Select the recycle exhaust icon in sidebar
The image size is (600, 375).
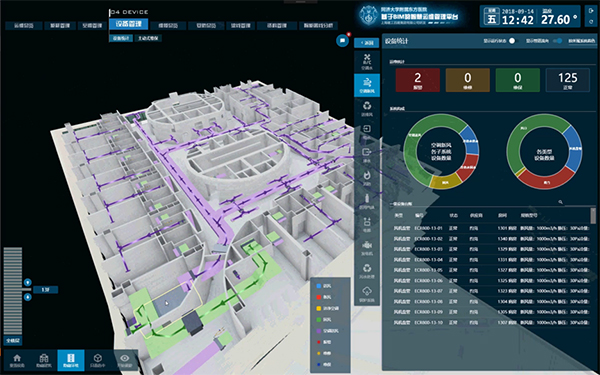pos(367,108)
